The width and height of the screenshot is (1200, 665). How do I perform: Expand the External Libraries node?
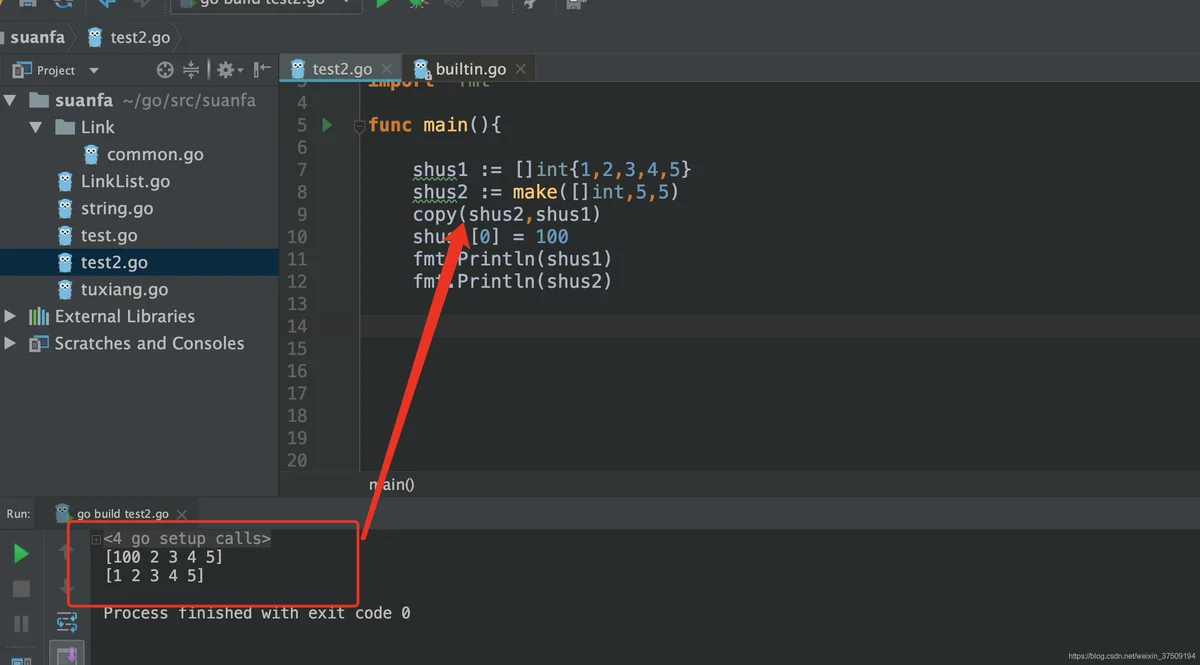[11, 316]
